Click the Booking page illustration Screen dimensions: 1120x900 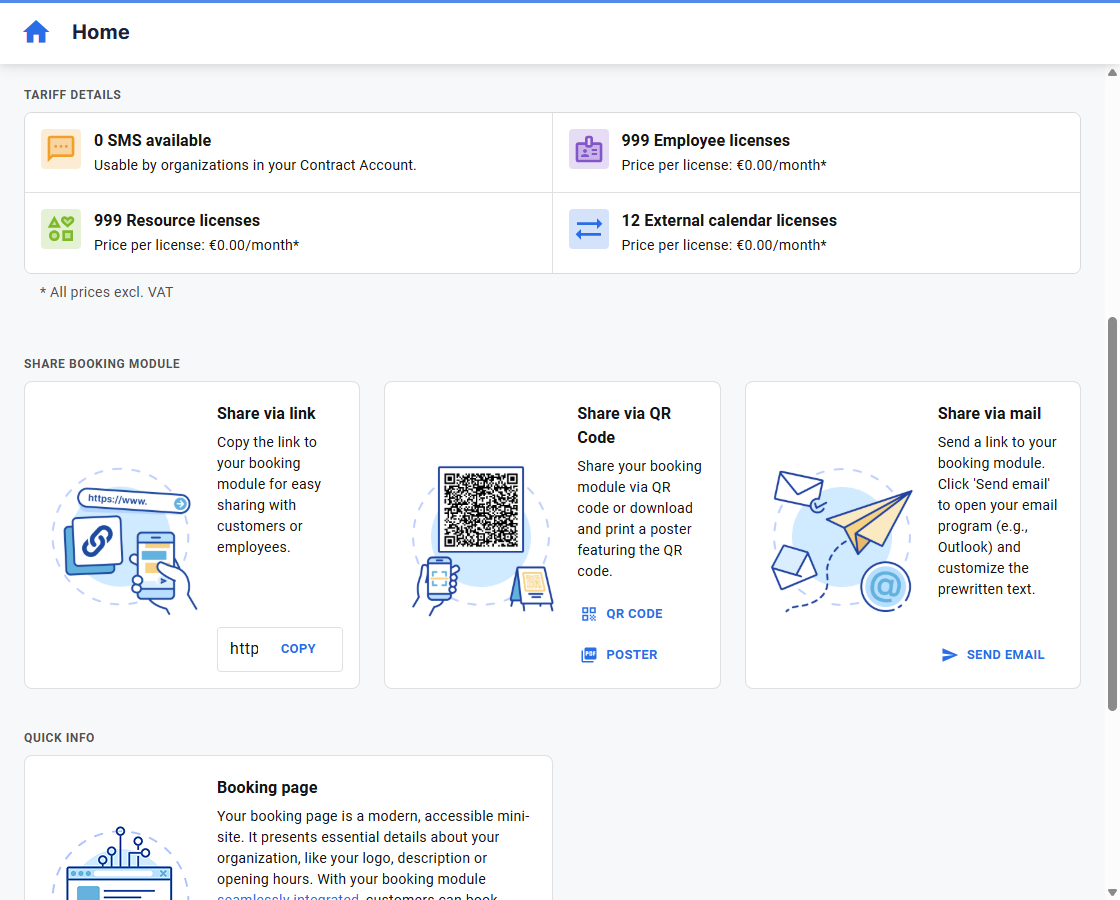[120, 864]
